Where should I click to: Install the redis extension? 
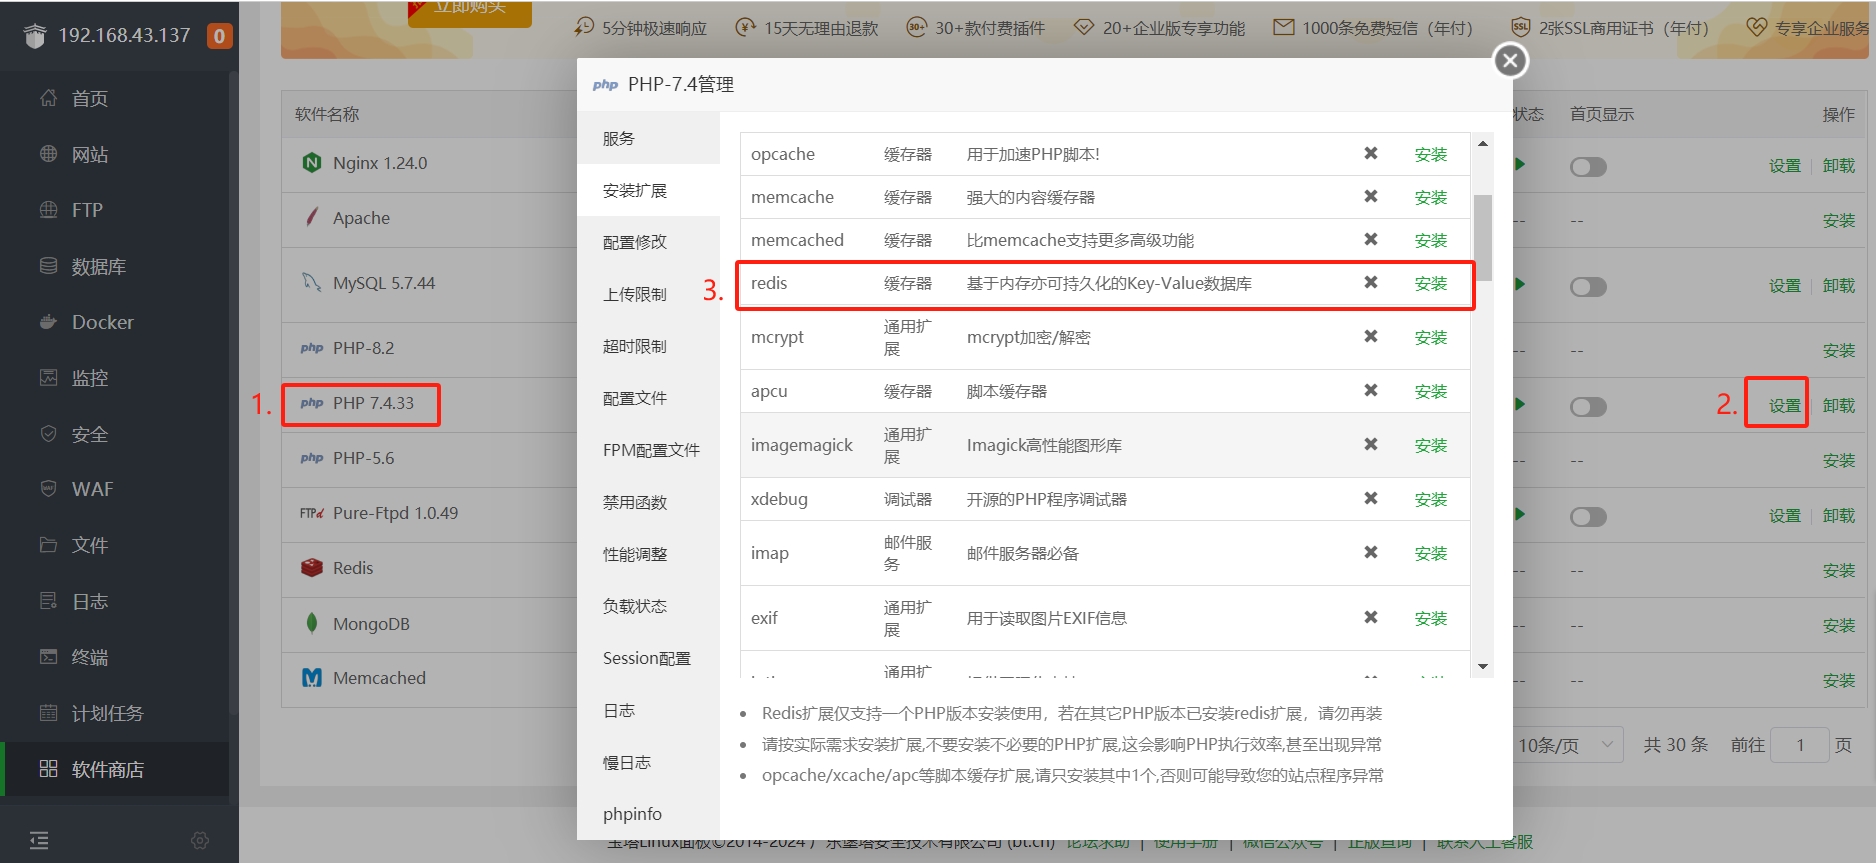pos(1431,284)
